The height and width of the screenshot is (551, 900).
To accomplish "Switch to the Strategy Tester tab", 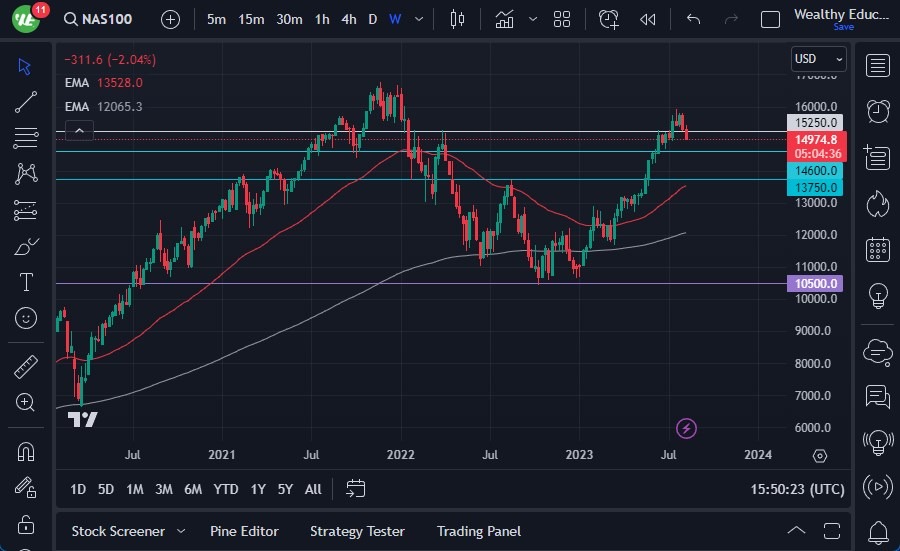I will click(357, 531).
